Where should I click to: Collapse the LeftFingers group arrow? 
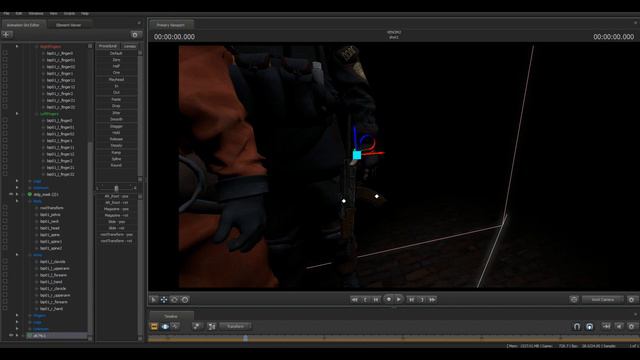click(17, 113)
